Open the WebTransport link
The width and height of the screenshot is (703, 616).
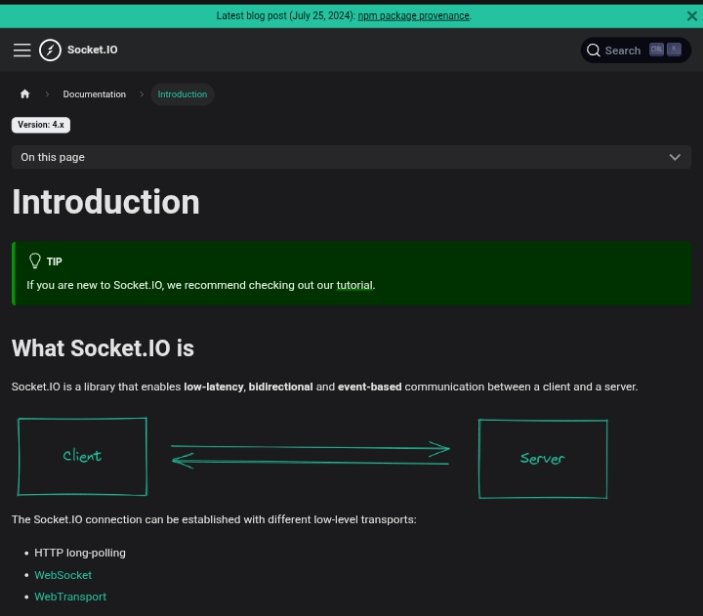70,597
